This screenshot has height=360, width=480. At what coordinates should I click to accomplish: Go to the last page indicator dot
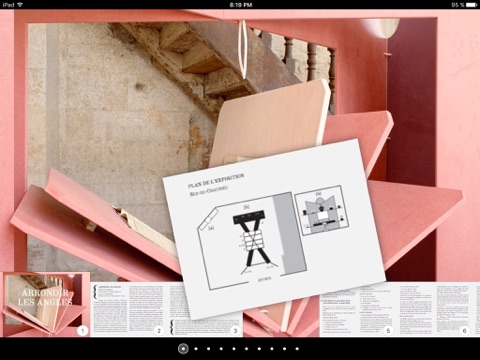pyautogui.click(x=297, y=349)
